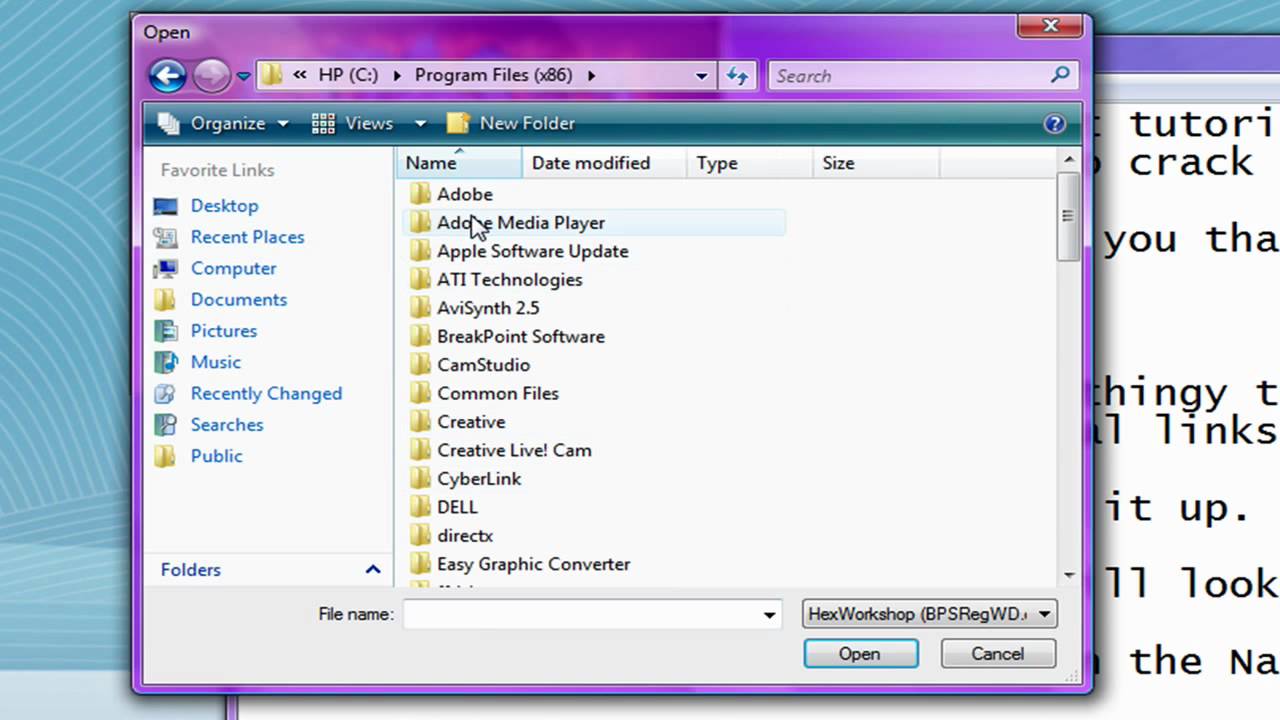Viewport: 1280px width, 720px height.
Task: Click the file list scrollbar thumb
Action: [1068, 216]
